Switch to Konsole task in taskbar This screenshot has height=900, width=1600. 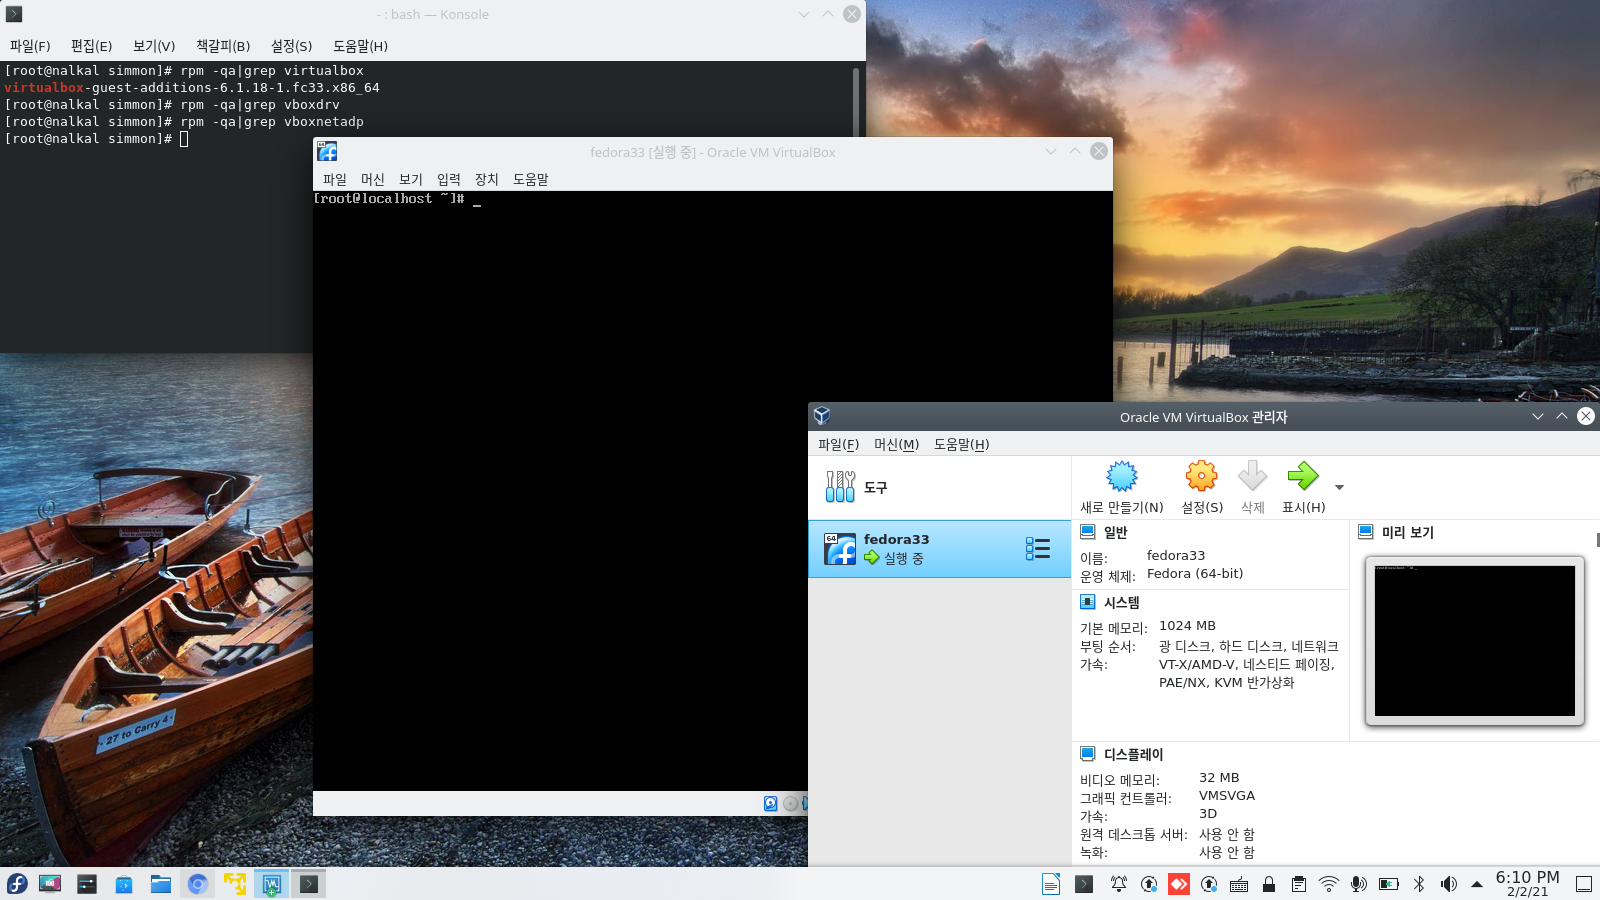pyautogui.click(x=309, y=884)
